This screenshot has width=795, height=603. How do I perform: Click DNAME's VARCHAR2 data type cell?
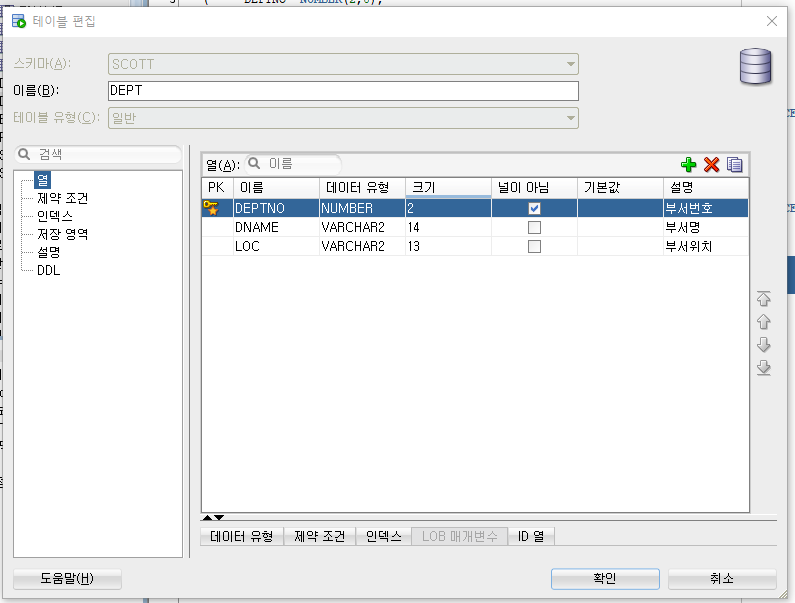pos(362,227)
